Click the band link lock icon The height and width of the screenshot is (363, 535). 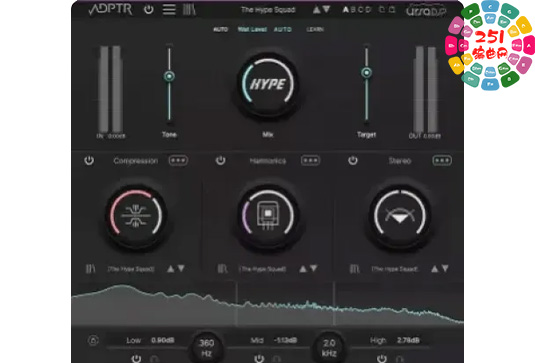pyautogui.click(x=93, y=340)
